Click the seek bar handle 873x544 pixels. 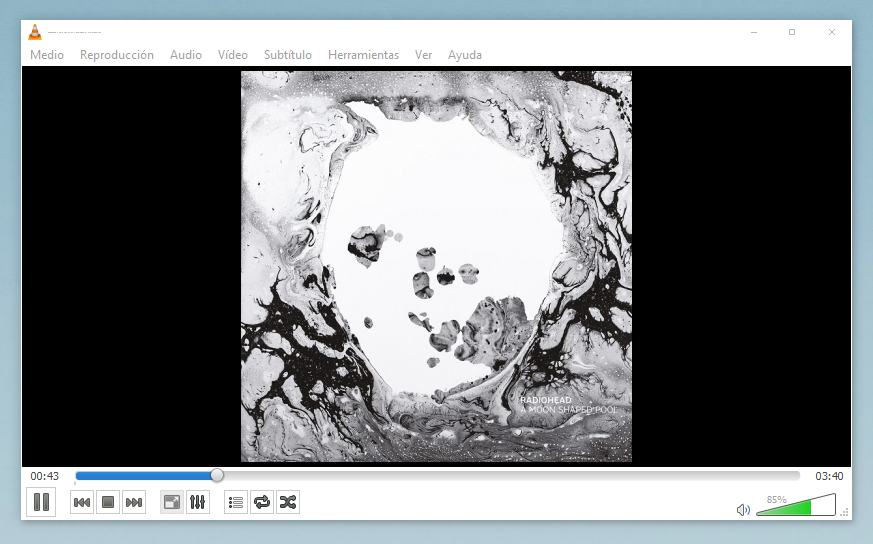217,476
